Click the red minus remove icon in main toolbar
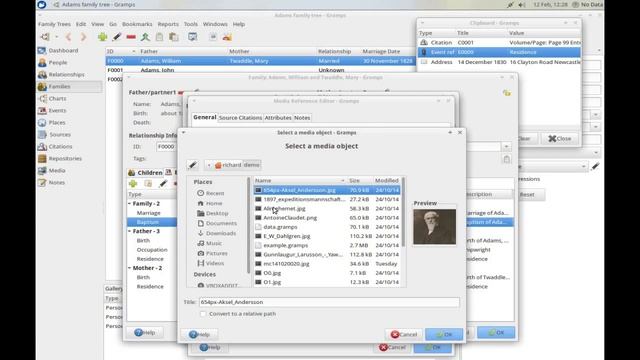The height and width of the screenshot is (360, 640). [x=131, y=37]
